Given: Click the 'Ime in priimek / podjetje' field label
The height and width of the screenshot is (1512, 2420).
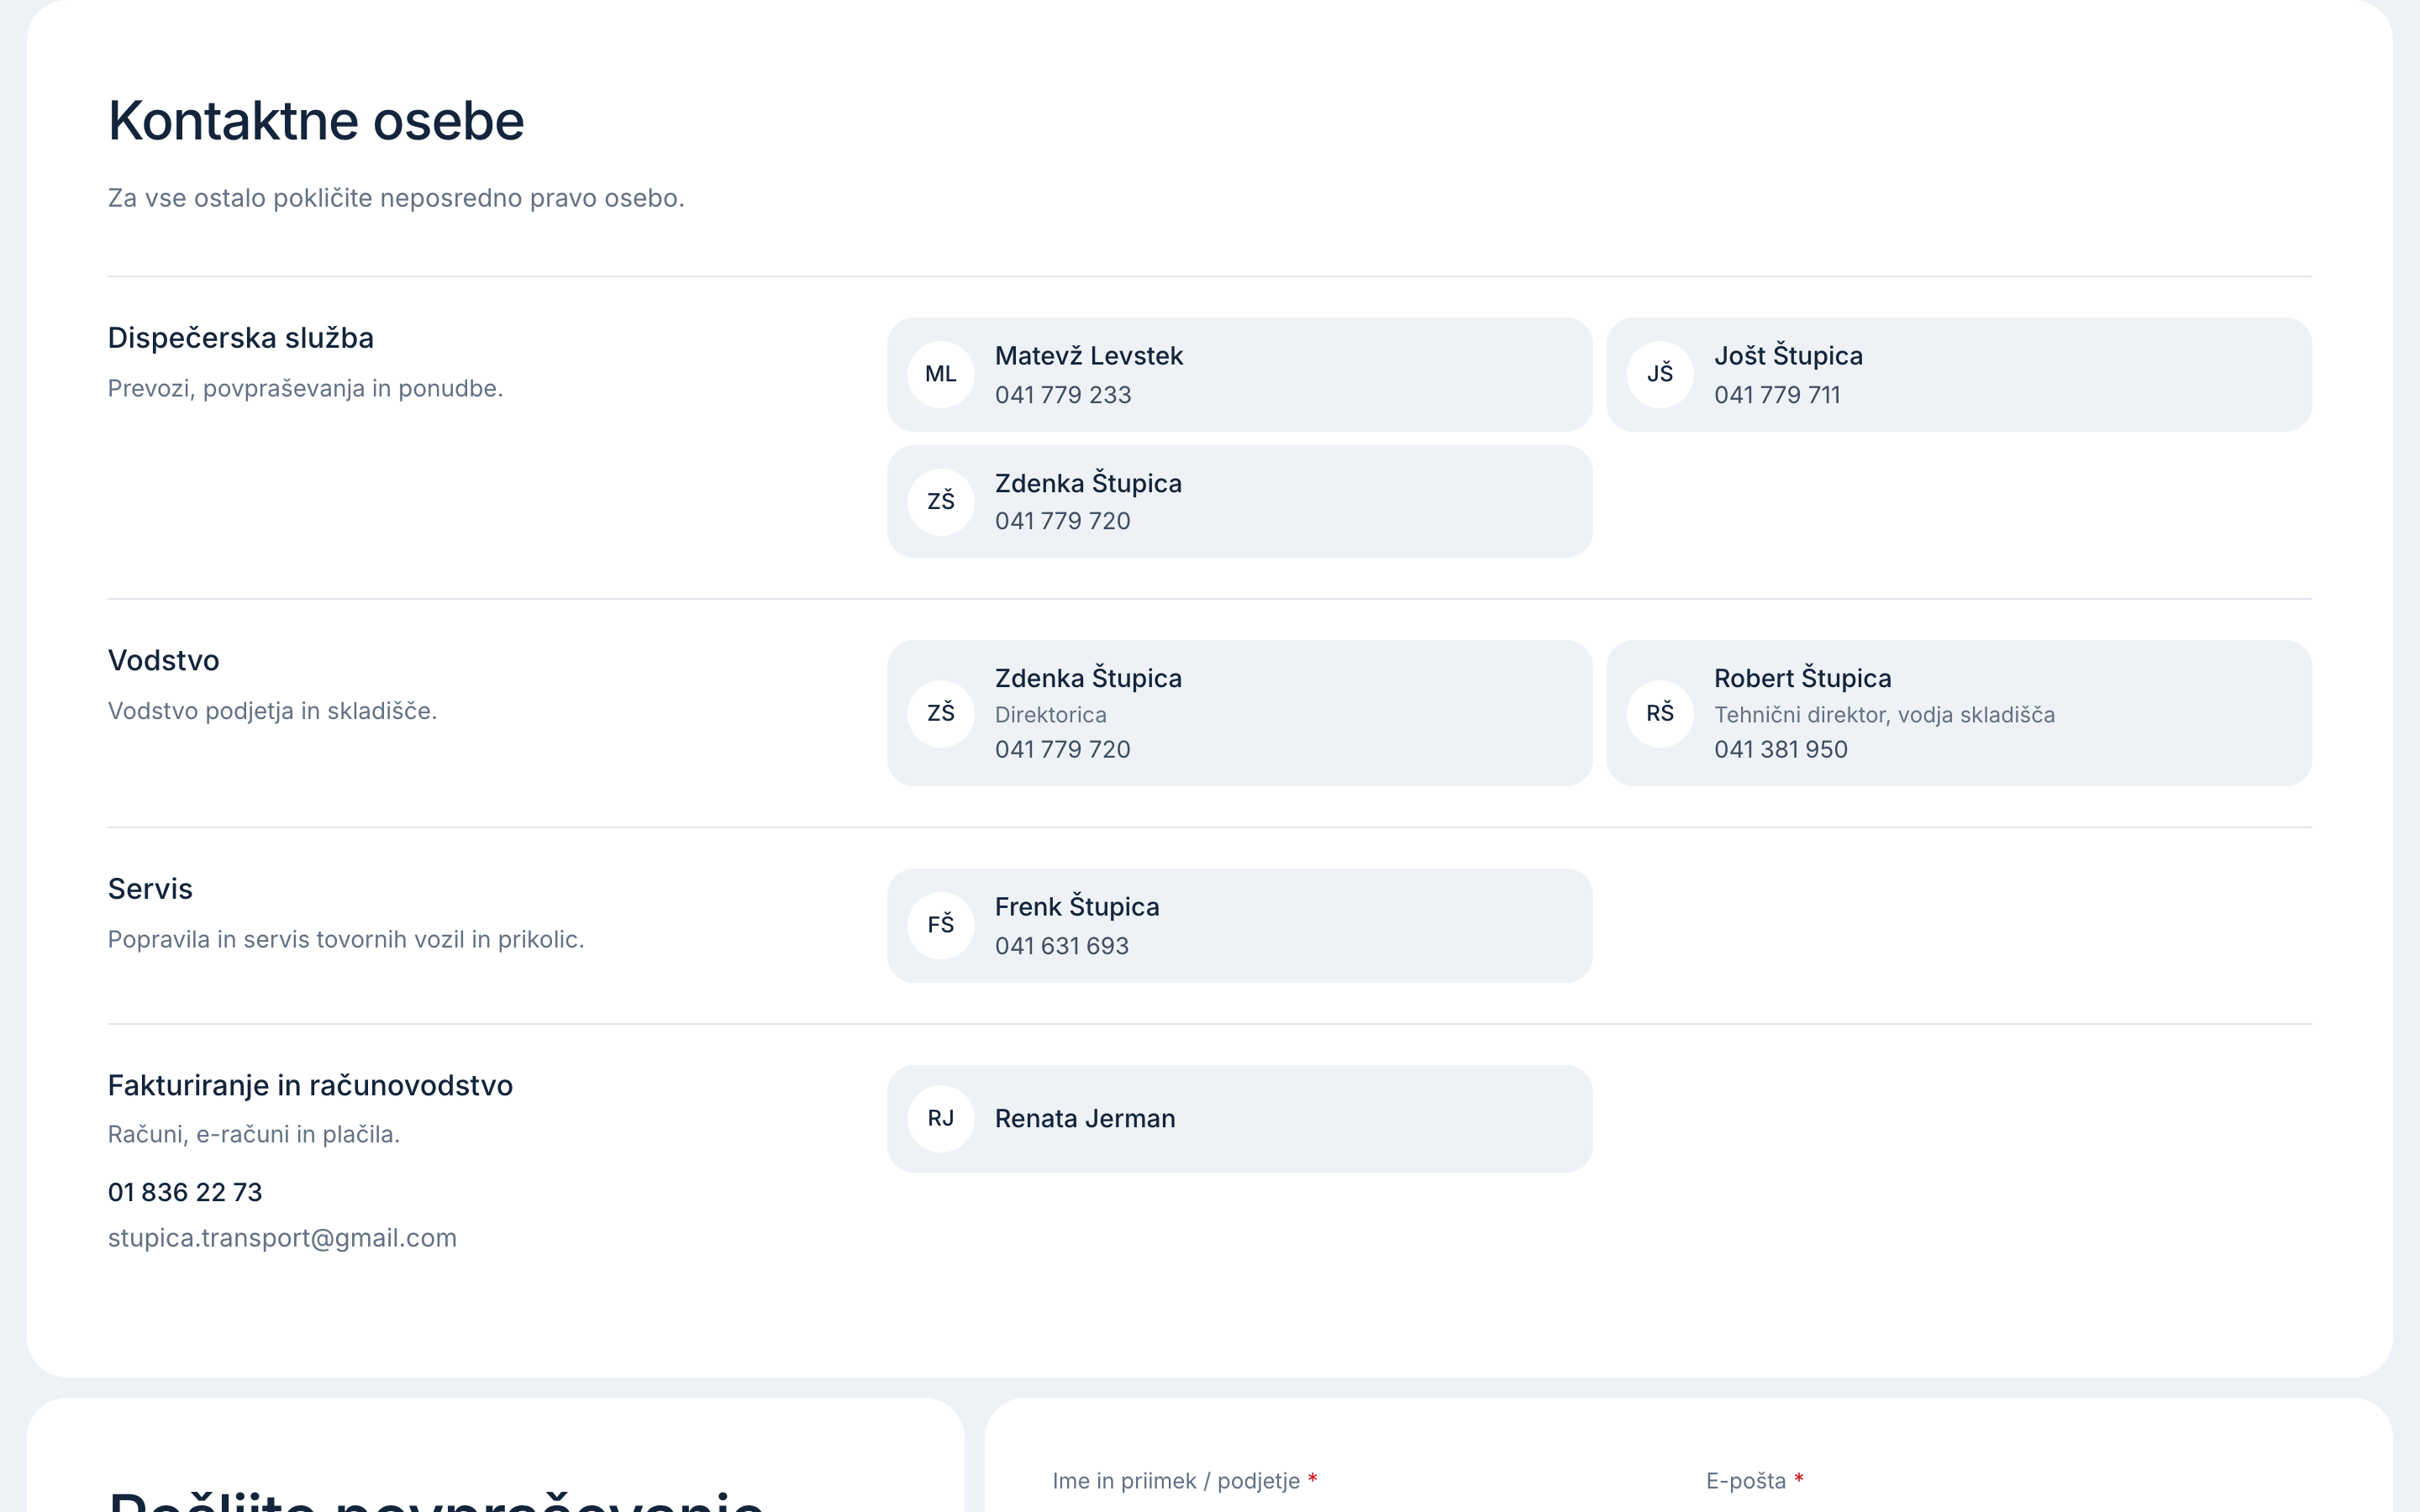Looking at the screenshot, I should point(1176,1481).
